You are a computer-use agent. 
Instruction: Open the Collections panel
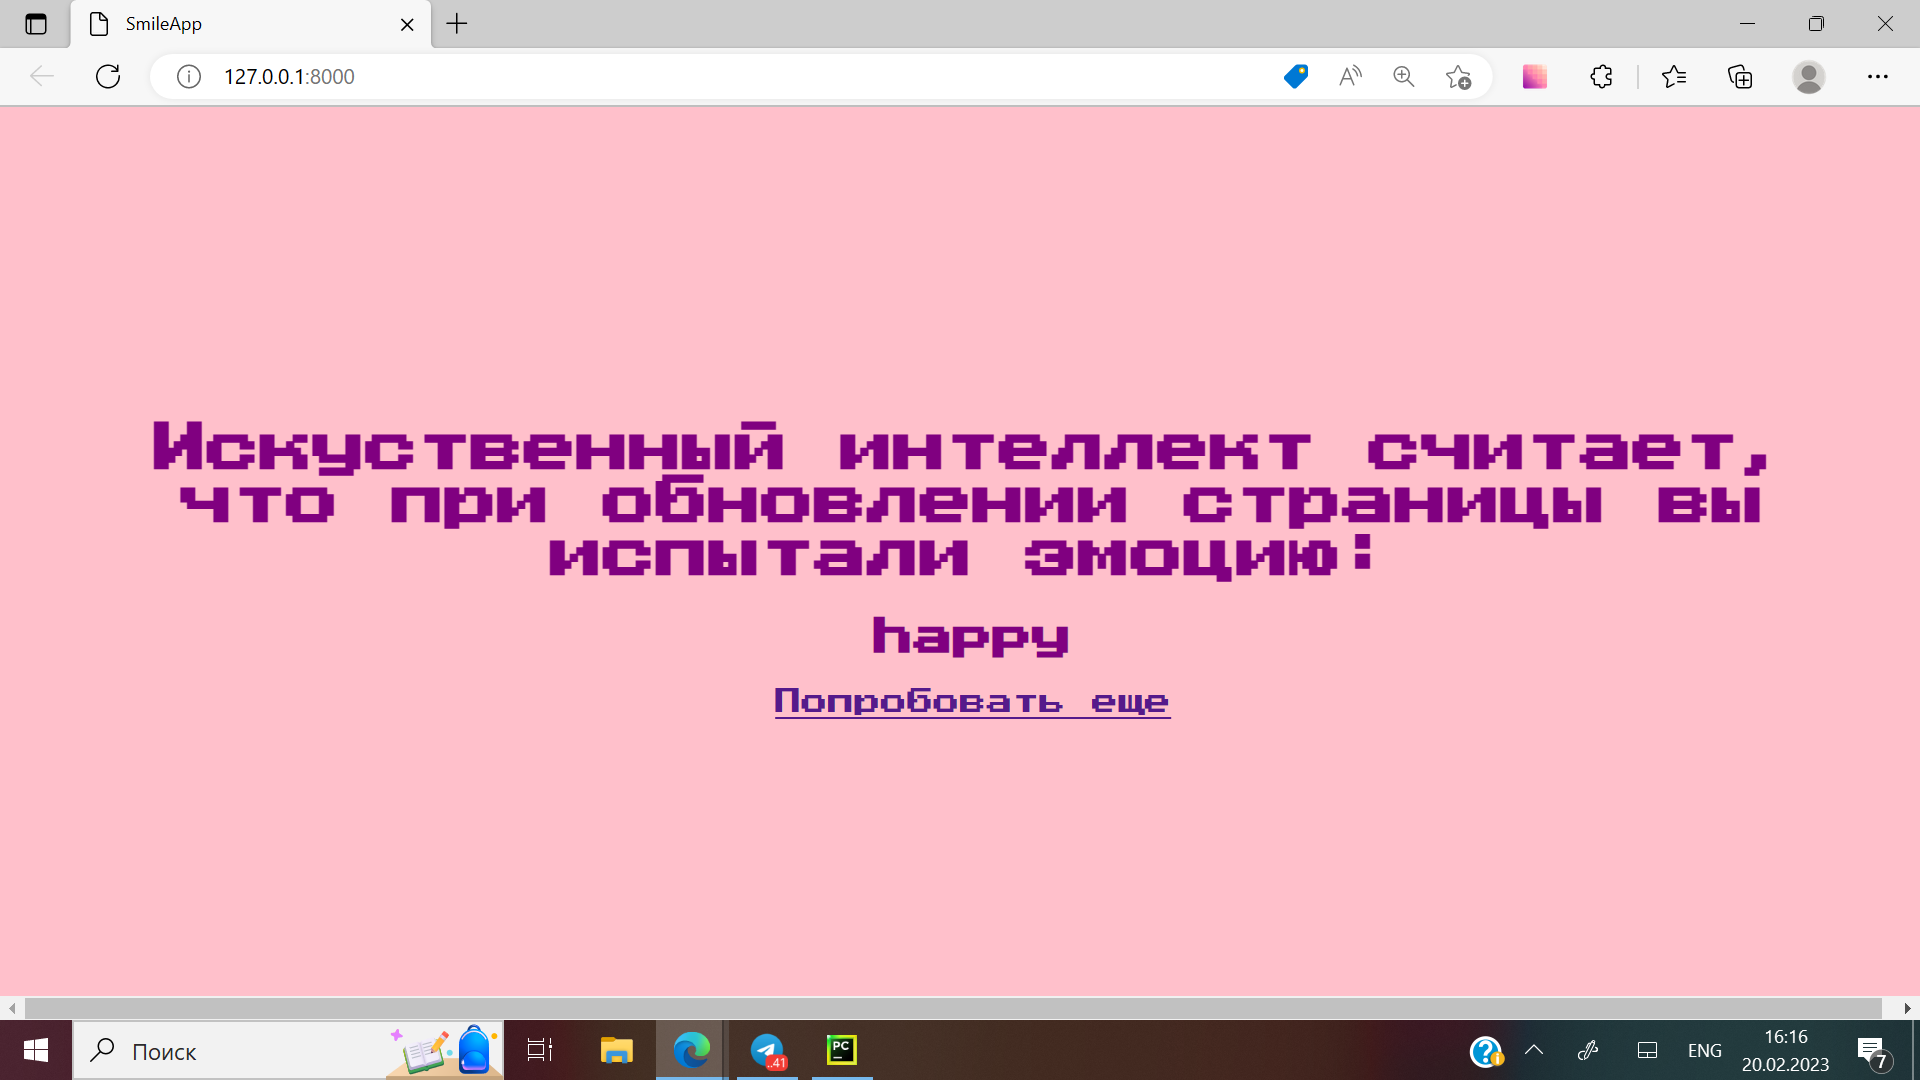pos(1741,76)
